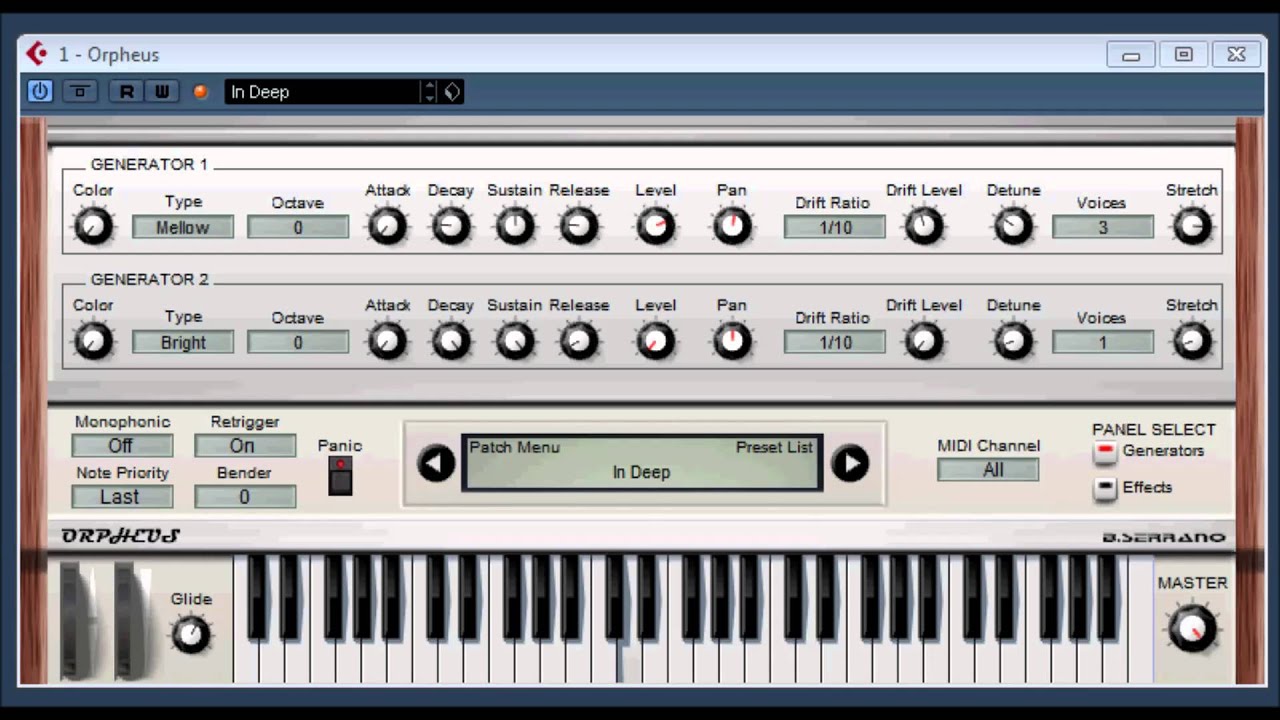Toggle the plugin power/bypass button
Screen dimensions: 1280x720
39,91
